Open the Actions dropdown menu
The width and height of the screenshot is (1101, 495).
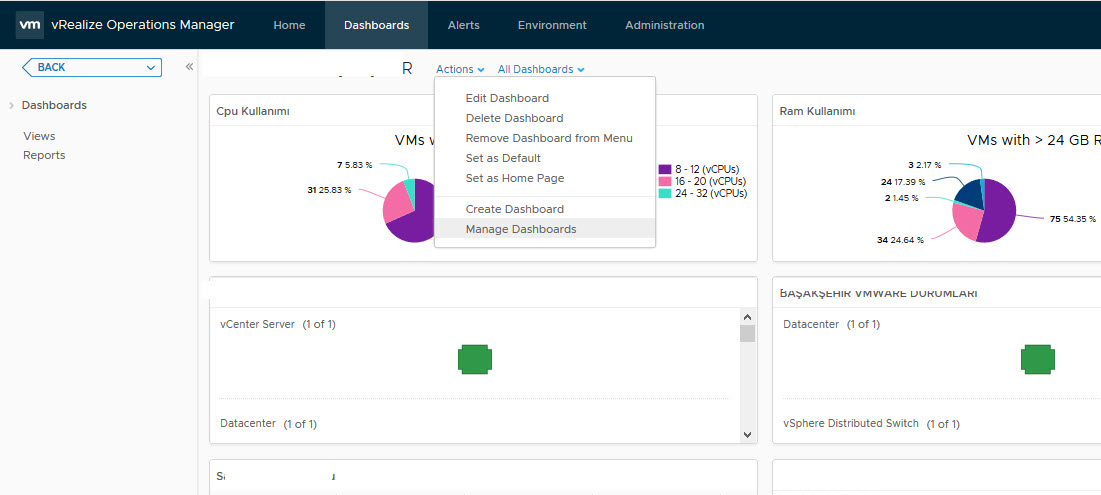pos(460,70)
